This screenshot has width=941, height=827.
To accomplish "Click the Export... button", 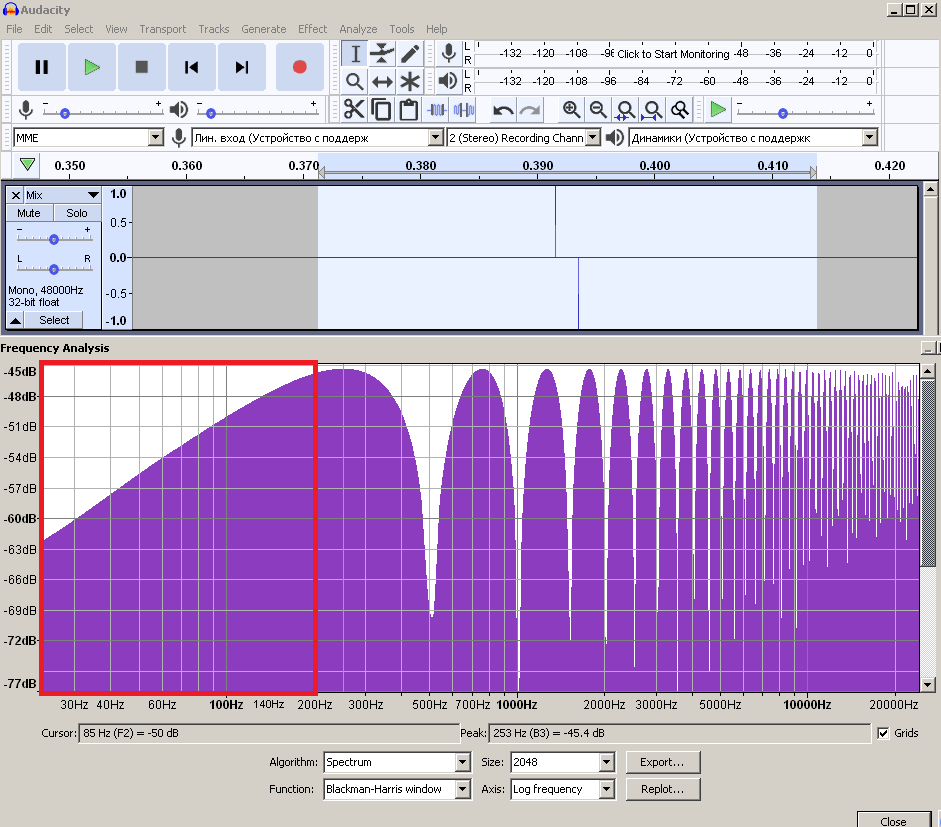I will [x=662, y=762].
